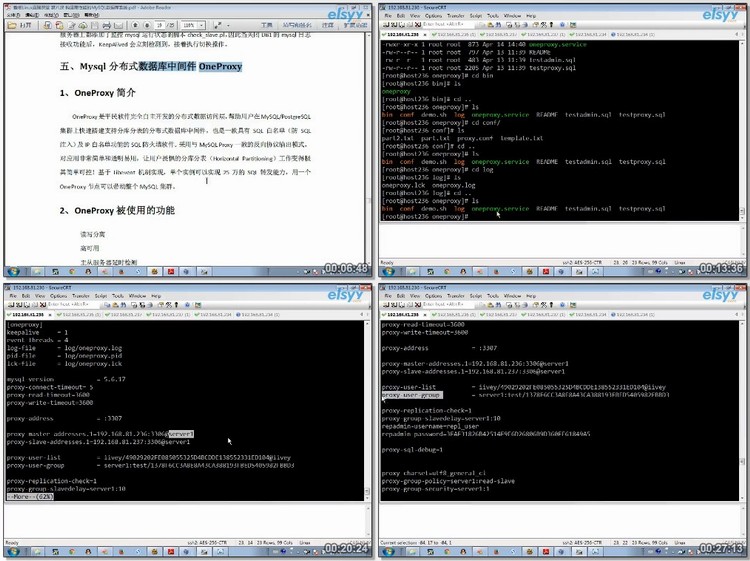Click highlighted 'server1' text in 00:20:24 terminal
The image size is (750, 561).
click(181, 434)
